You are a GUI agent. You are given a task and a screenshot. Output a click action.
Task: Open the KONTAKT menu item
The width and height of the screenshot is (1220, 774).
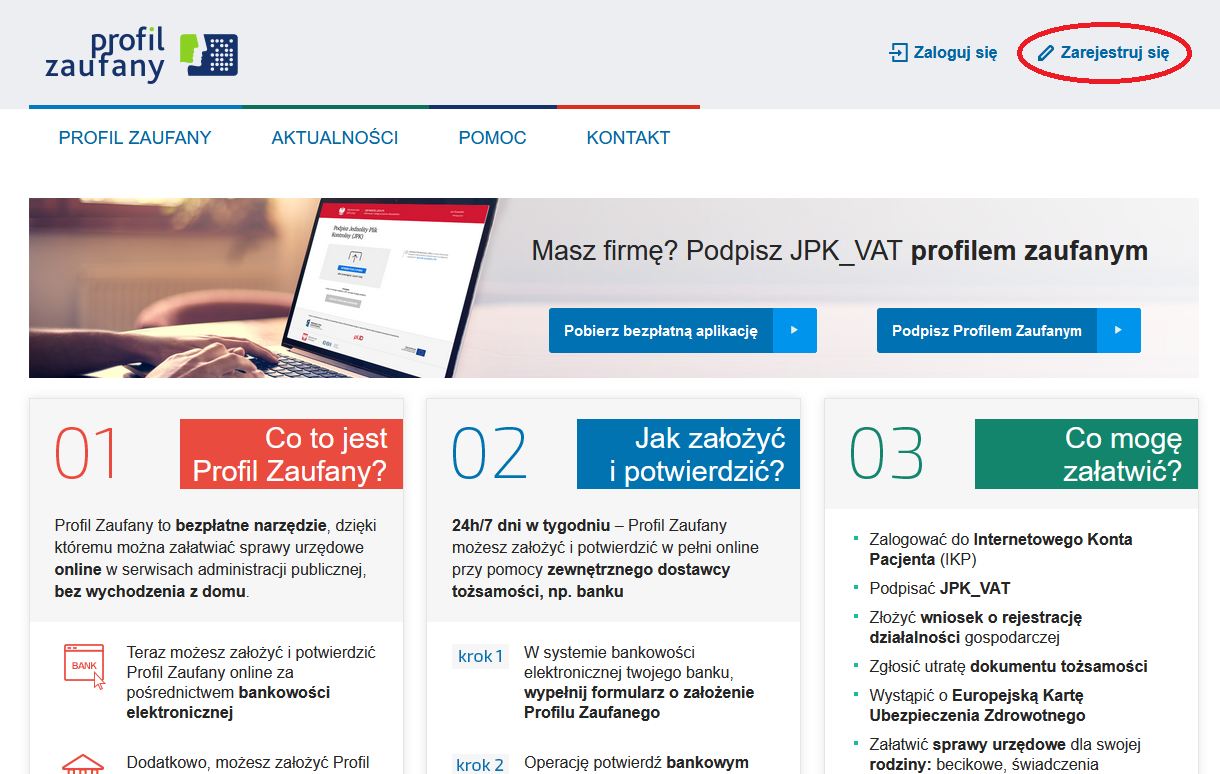[628, 138]
